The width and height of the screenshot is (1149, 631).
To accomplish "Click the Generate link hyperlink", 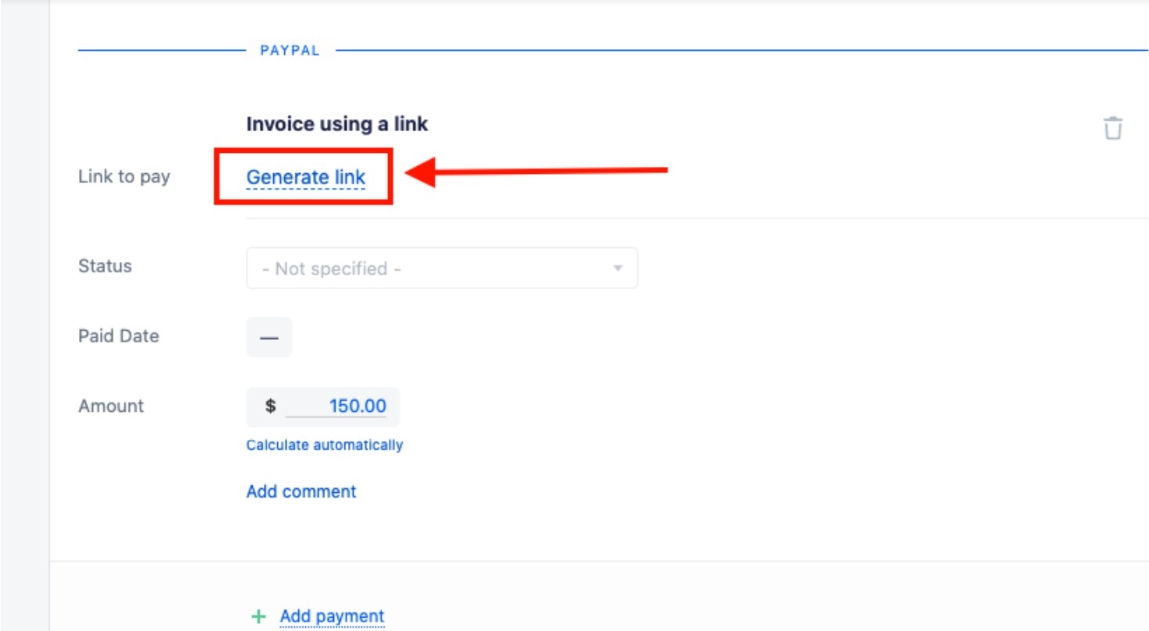I will tap(306, 177).
